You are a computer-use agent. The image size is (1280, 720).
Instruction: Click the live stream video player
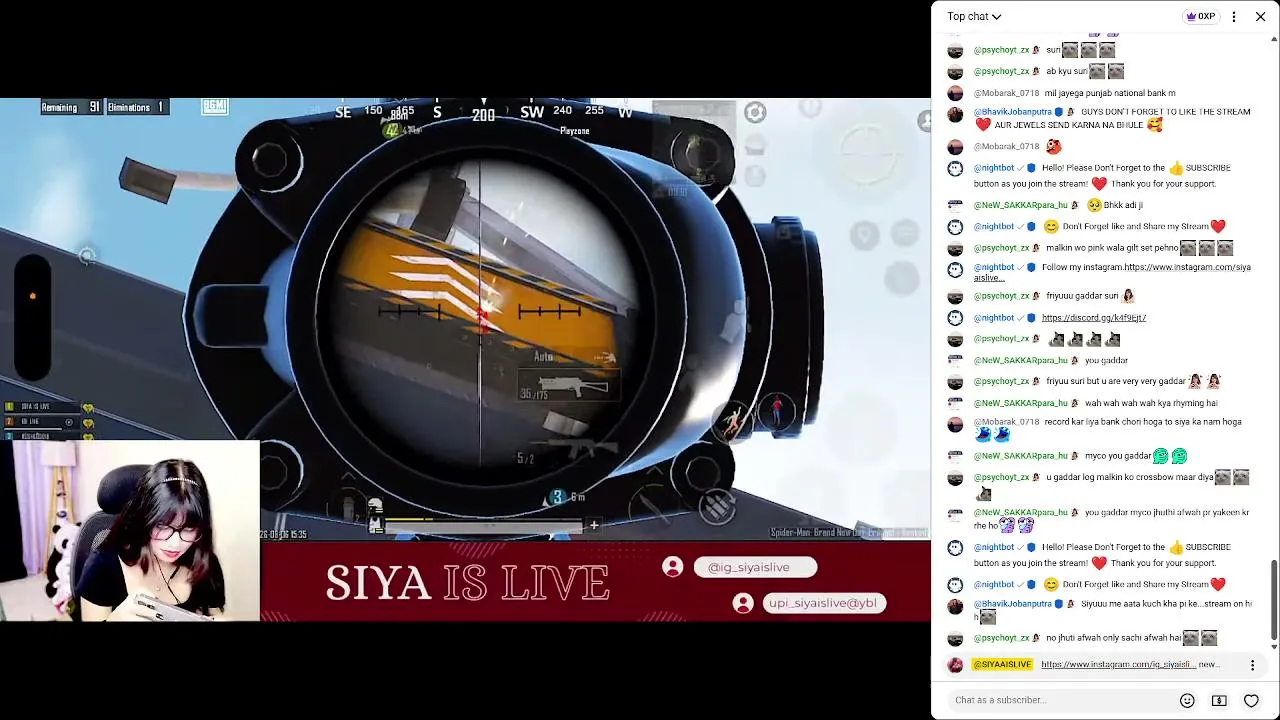click(465, 360)
